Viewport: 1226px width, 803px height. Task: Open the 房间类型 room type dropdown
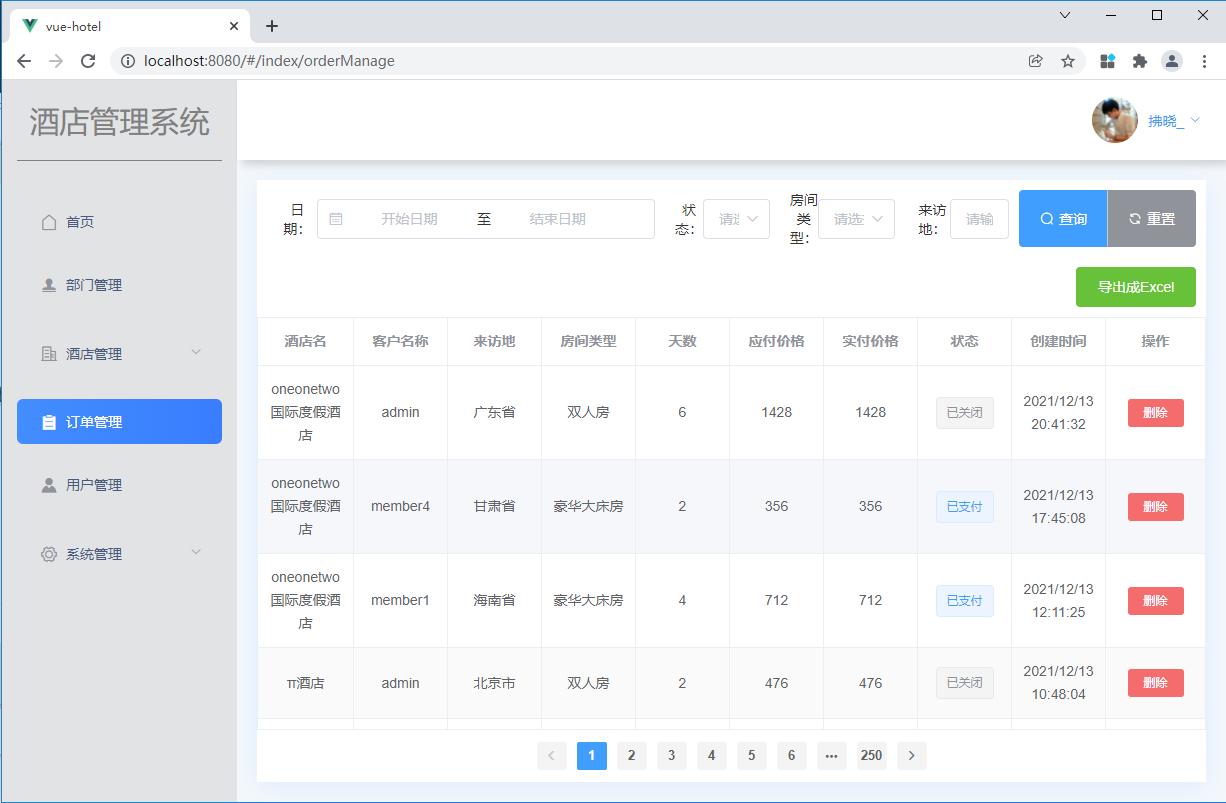(x=855, y=218)
